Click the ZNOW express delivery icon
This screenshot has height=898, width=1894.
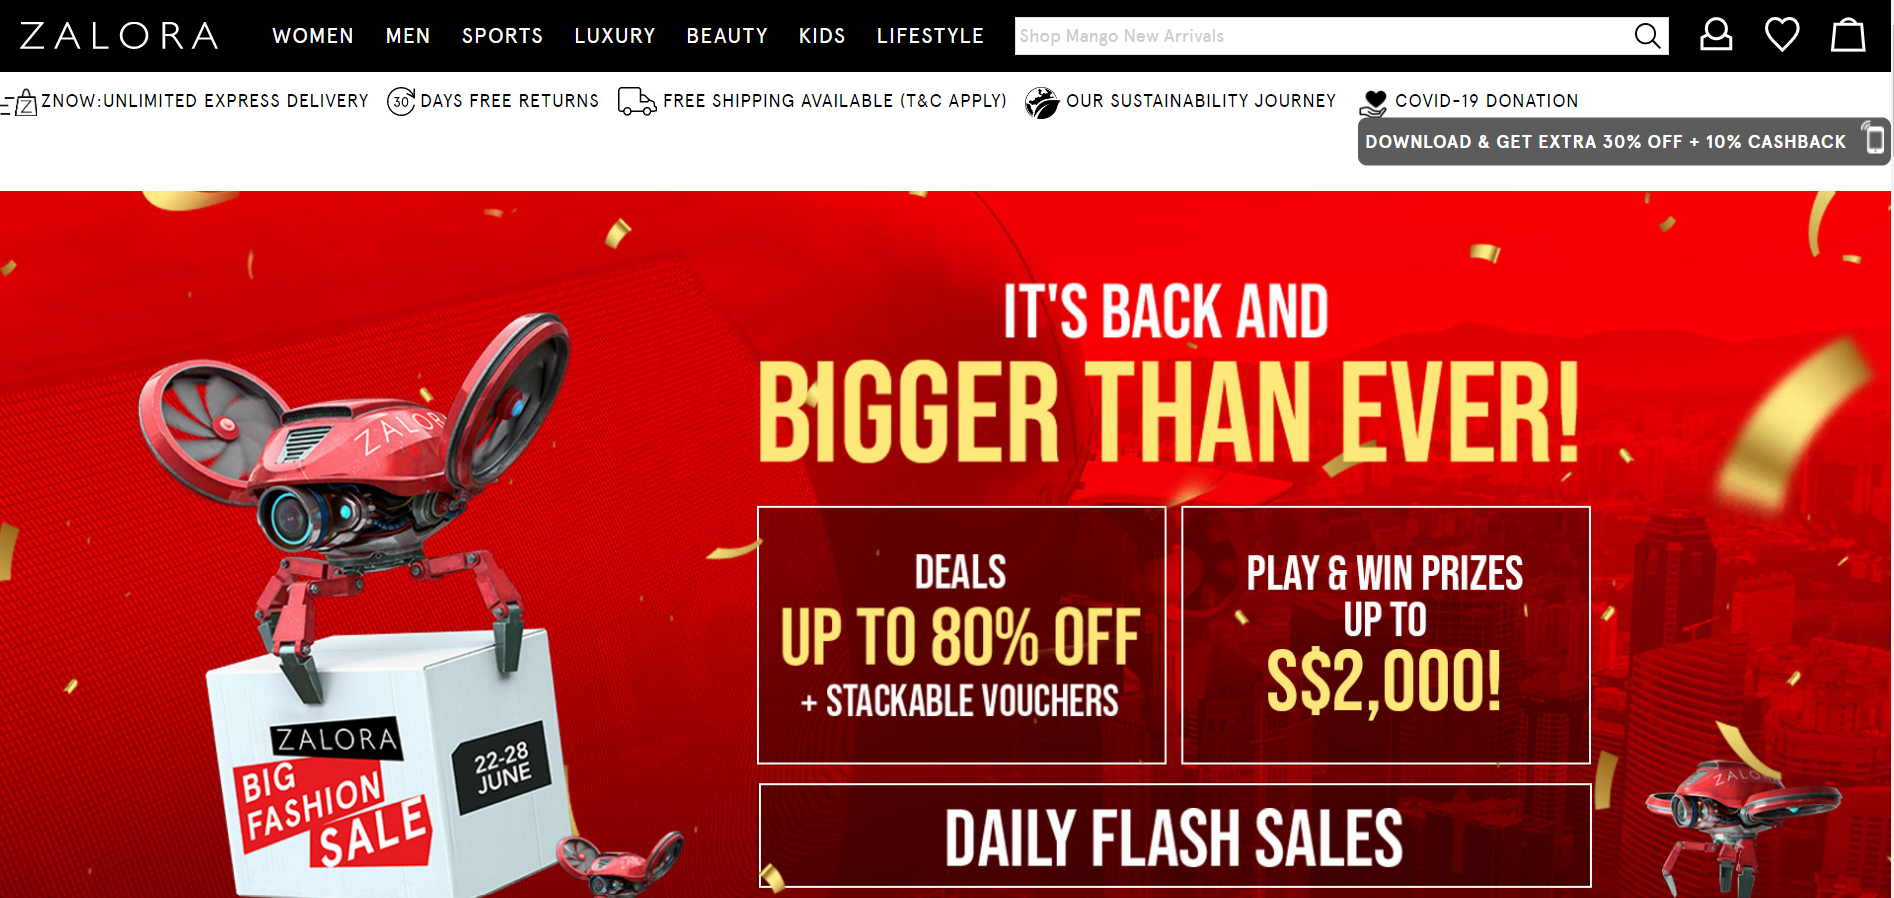[19, 102]
